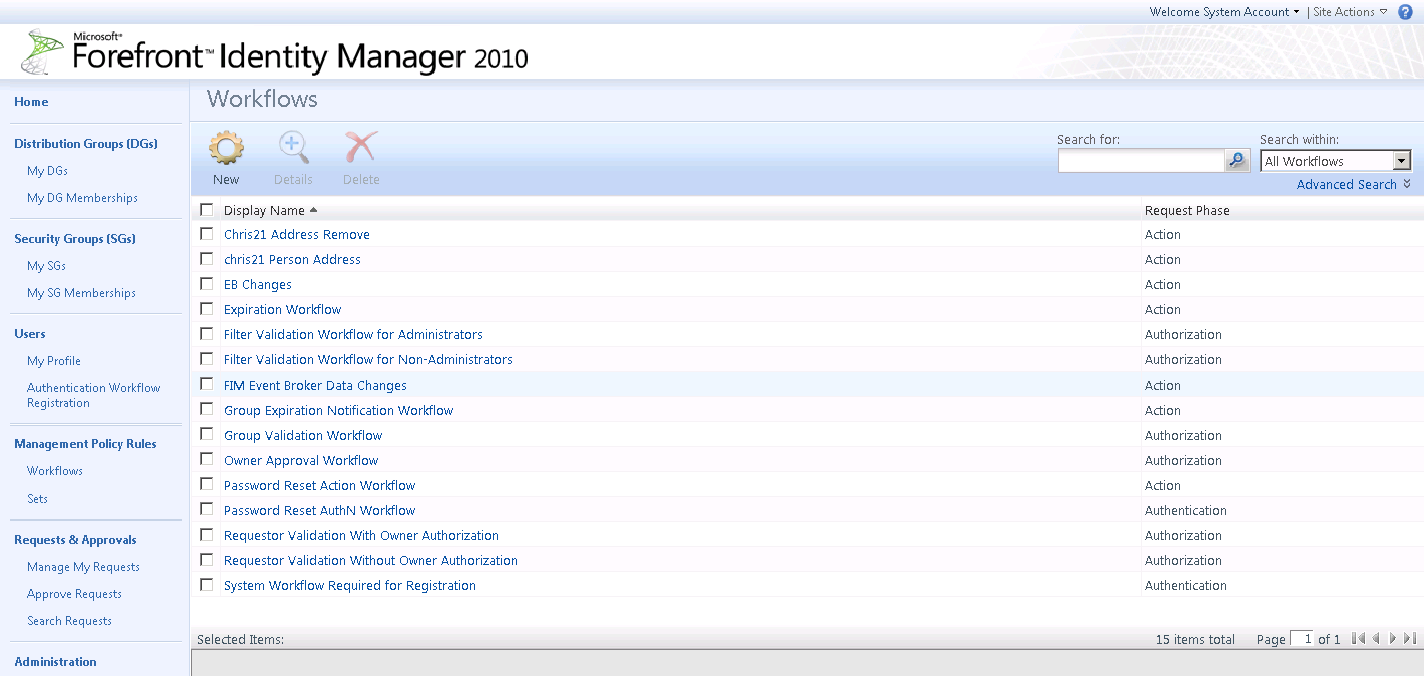Open the help question mark icon

pyautogui.click(x=1405, y=12)
